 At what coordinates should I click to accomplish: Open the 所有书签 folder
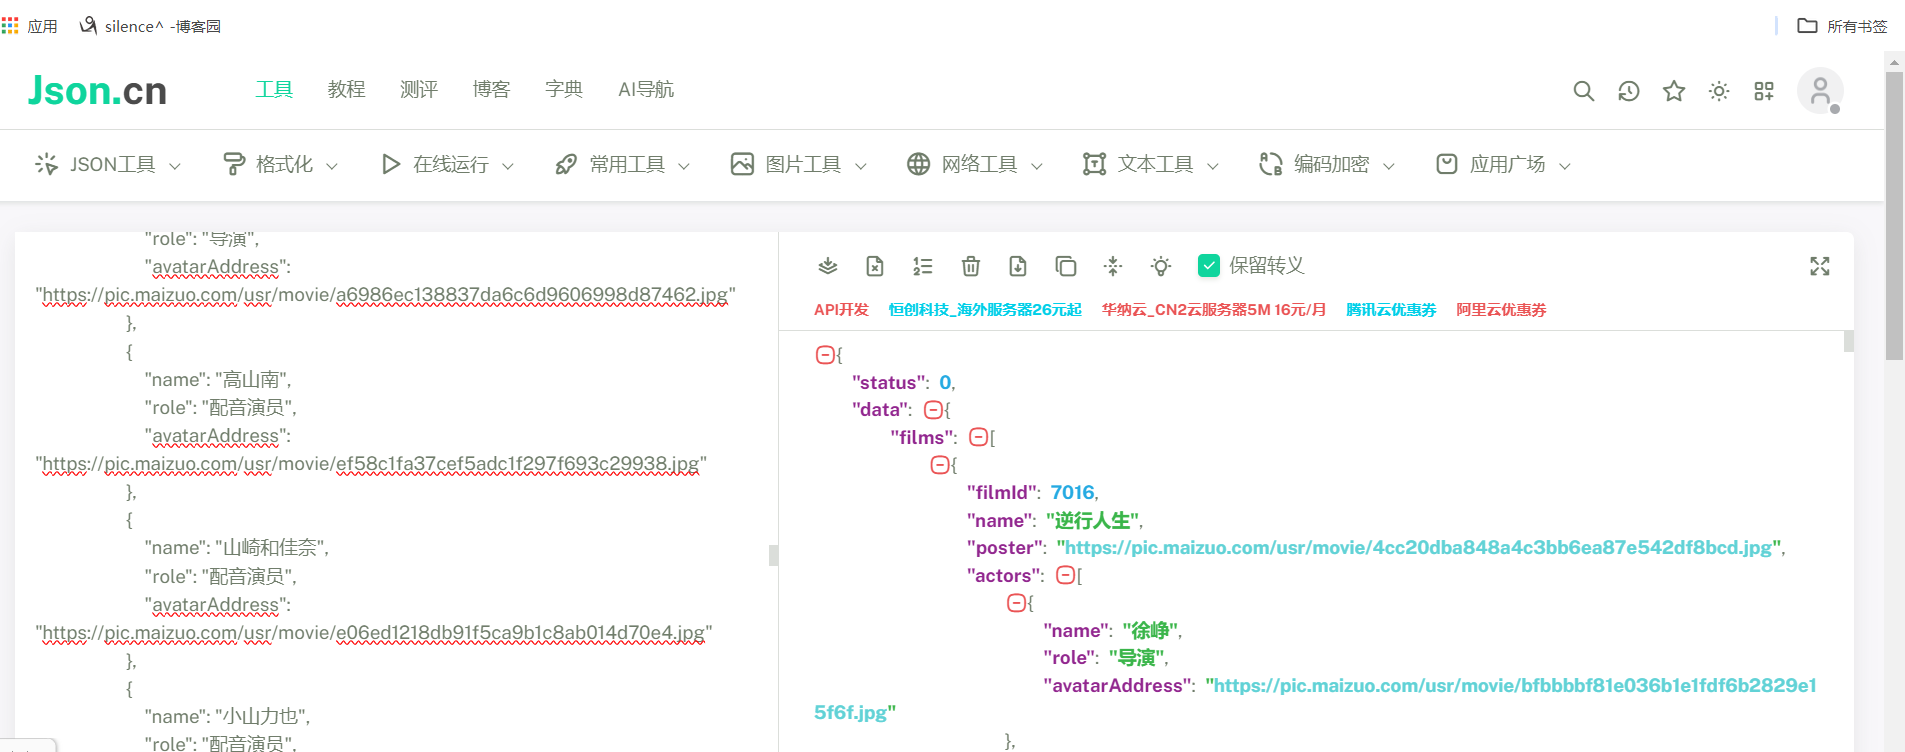click(1842, 26)
